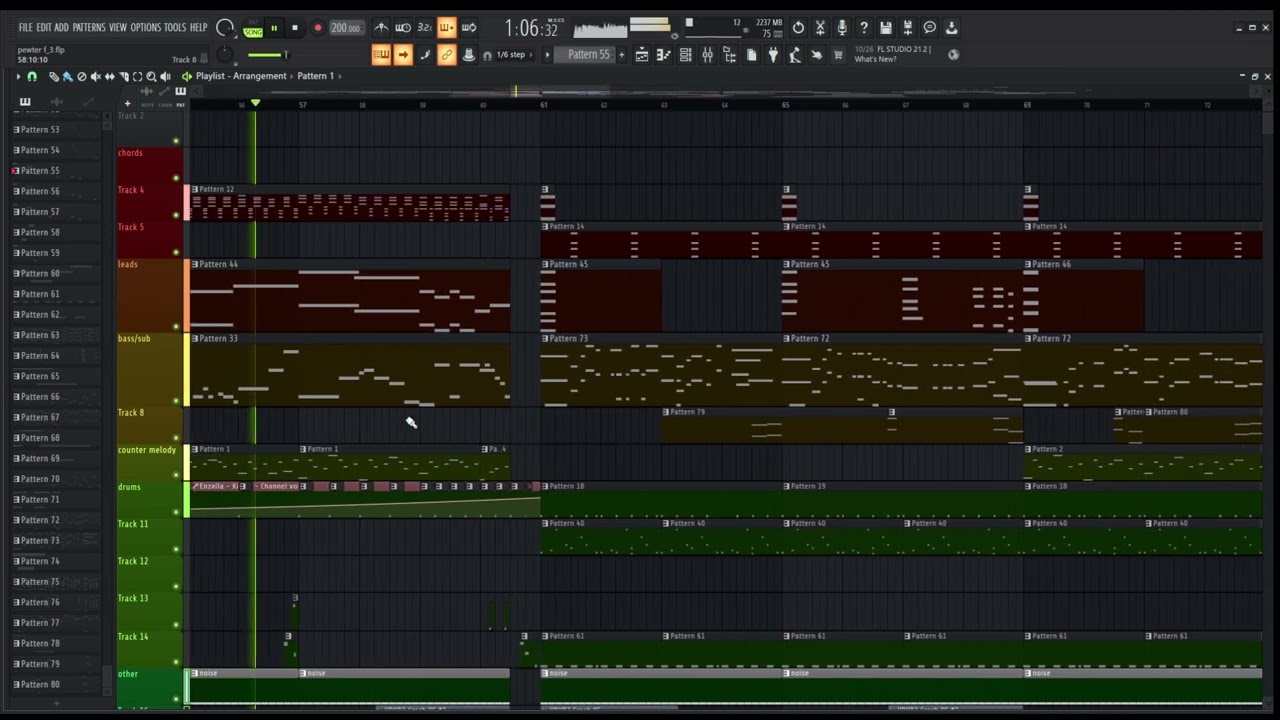
Task: Open clip menu of Pattern 44 clip
Action: [194, 264]
